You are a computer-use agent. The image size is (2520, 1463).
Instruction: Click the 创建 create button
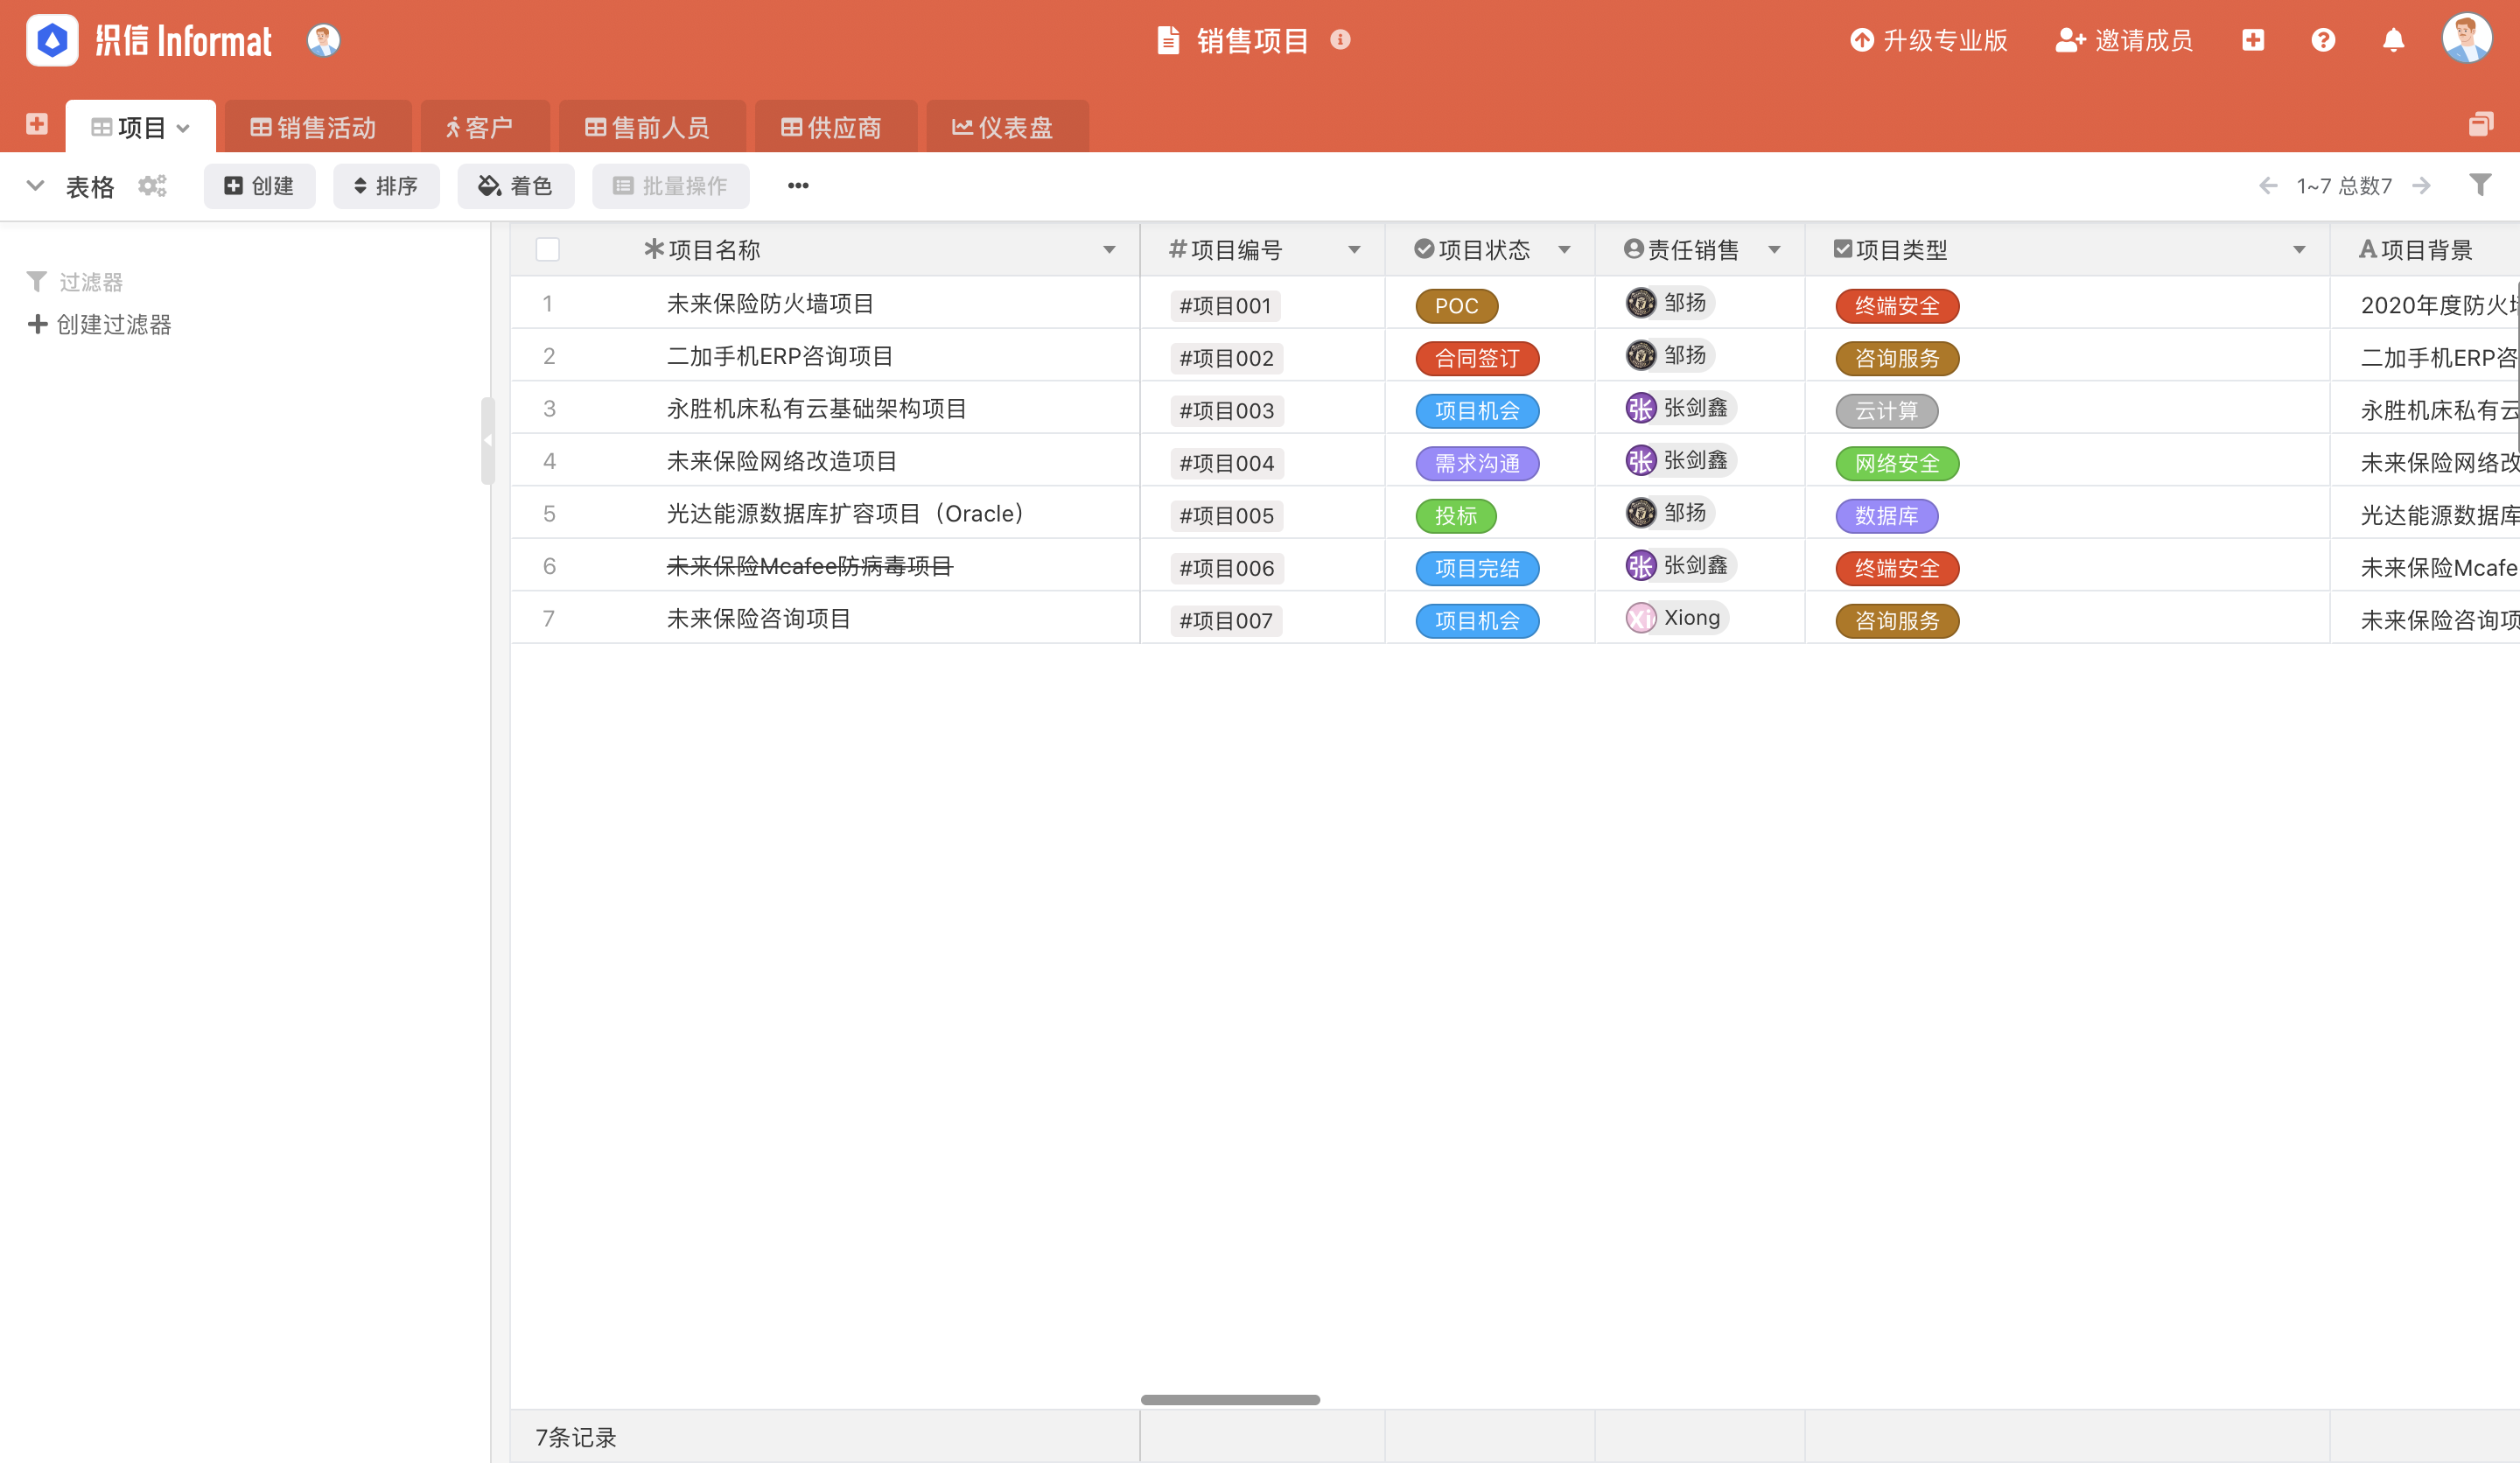coord(259,186)
